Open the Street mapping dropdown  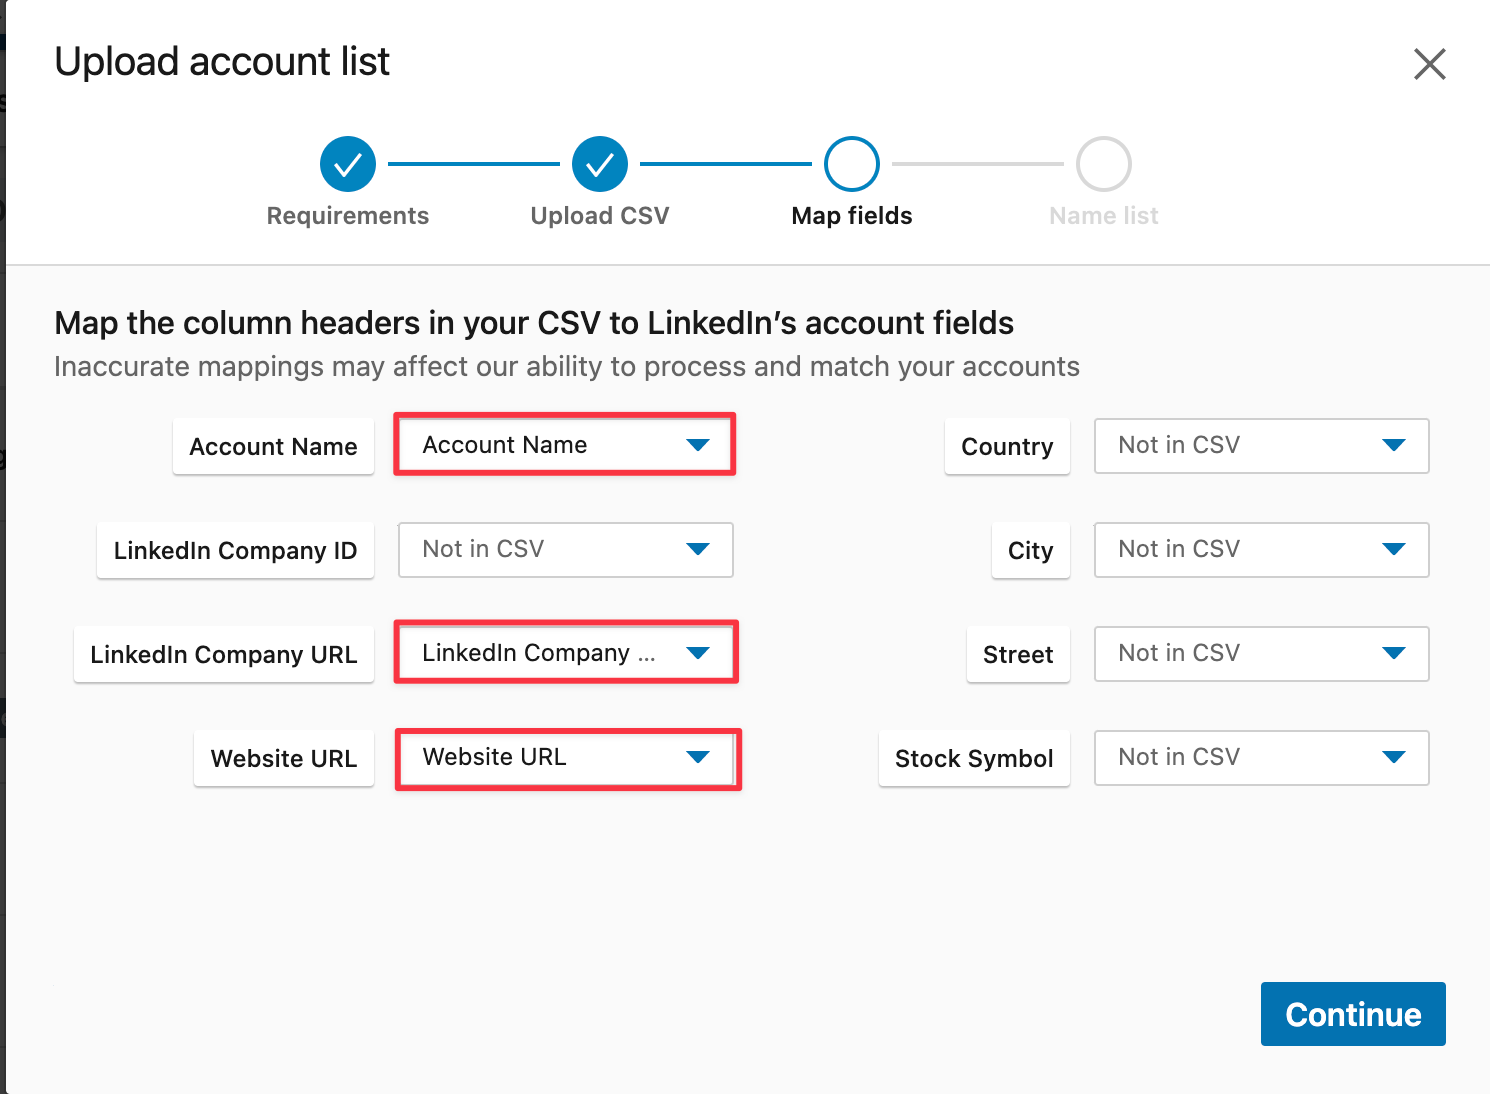[1262, 653]
